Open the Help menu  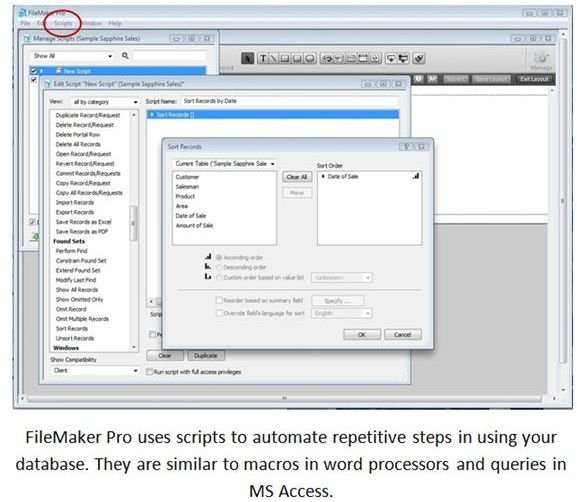(115, 23)
